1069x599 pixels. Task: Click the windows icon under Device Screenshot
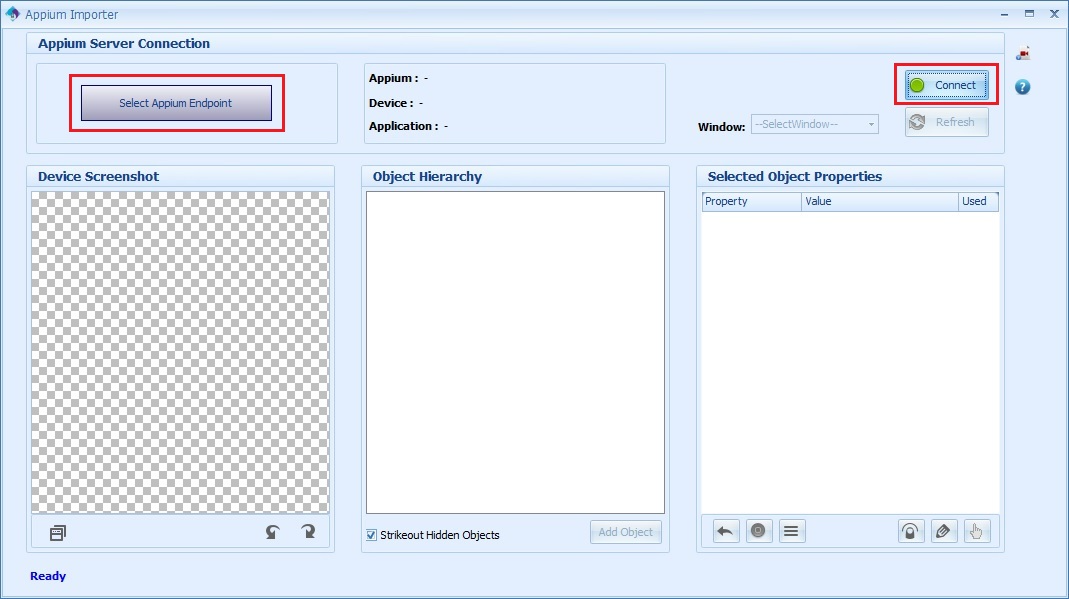58,533
